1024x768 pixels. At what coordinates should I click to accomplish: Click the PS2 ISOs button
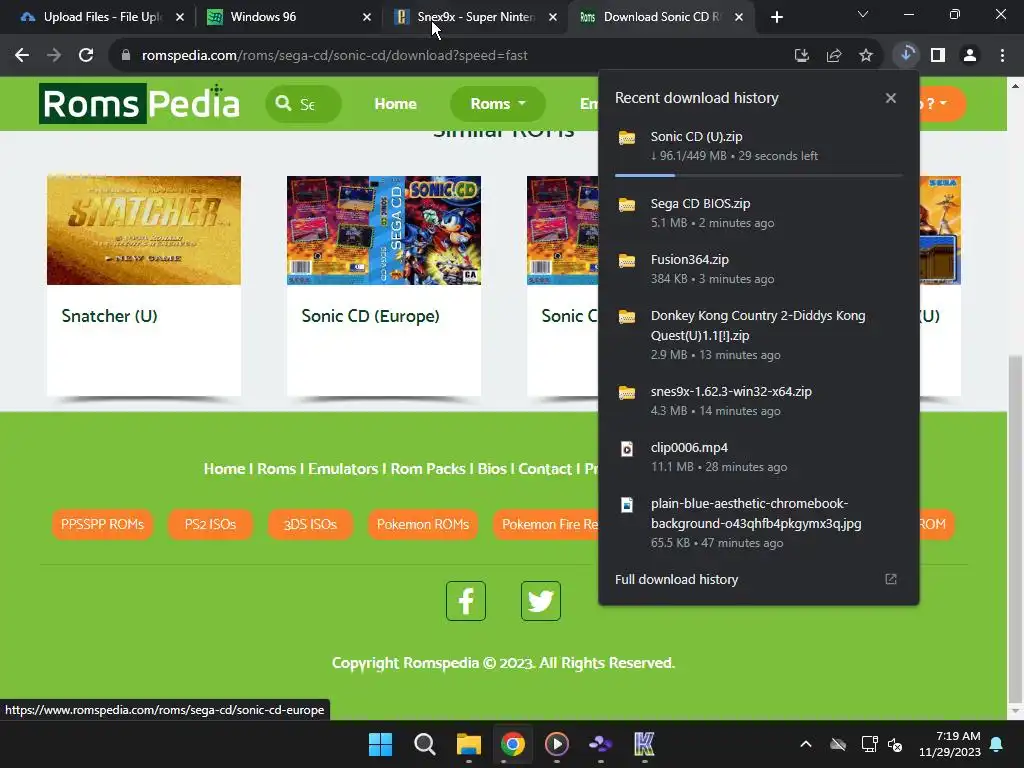[x=210, y=524]
